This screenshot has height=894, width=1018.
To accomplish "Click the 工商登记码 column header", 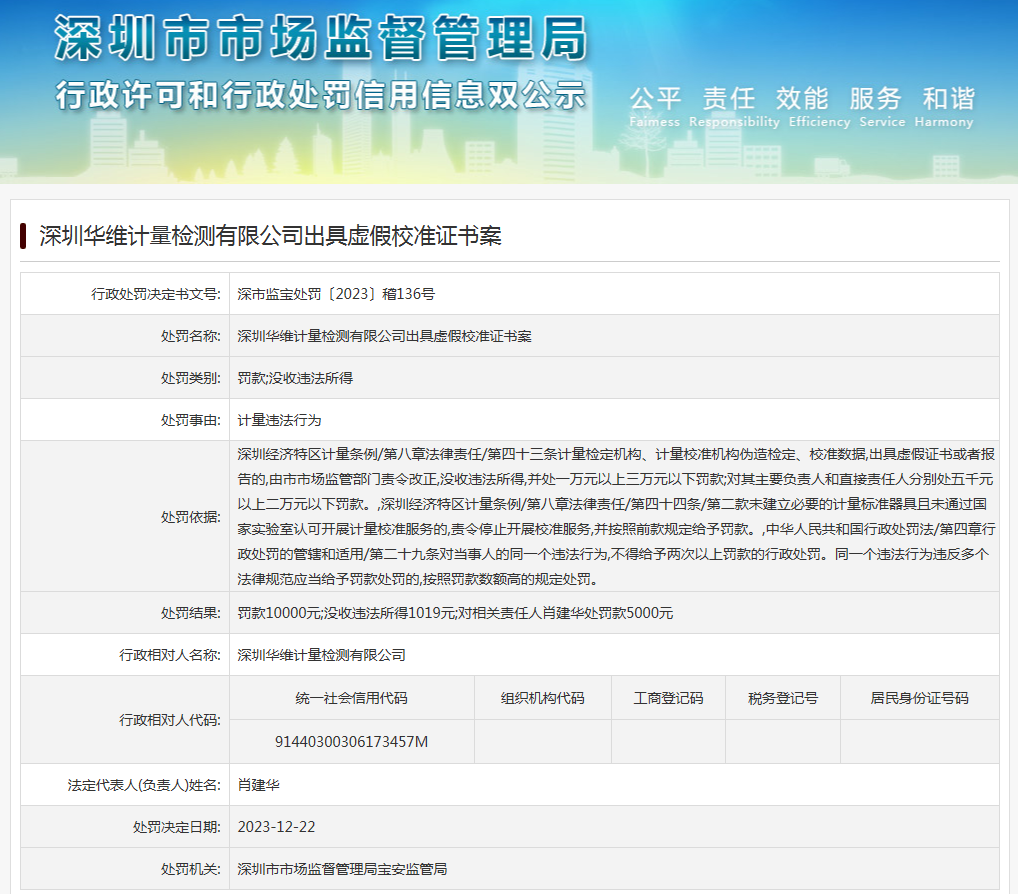I will (x=668, y=698).
